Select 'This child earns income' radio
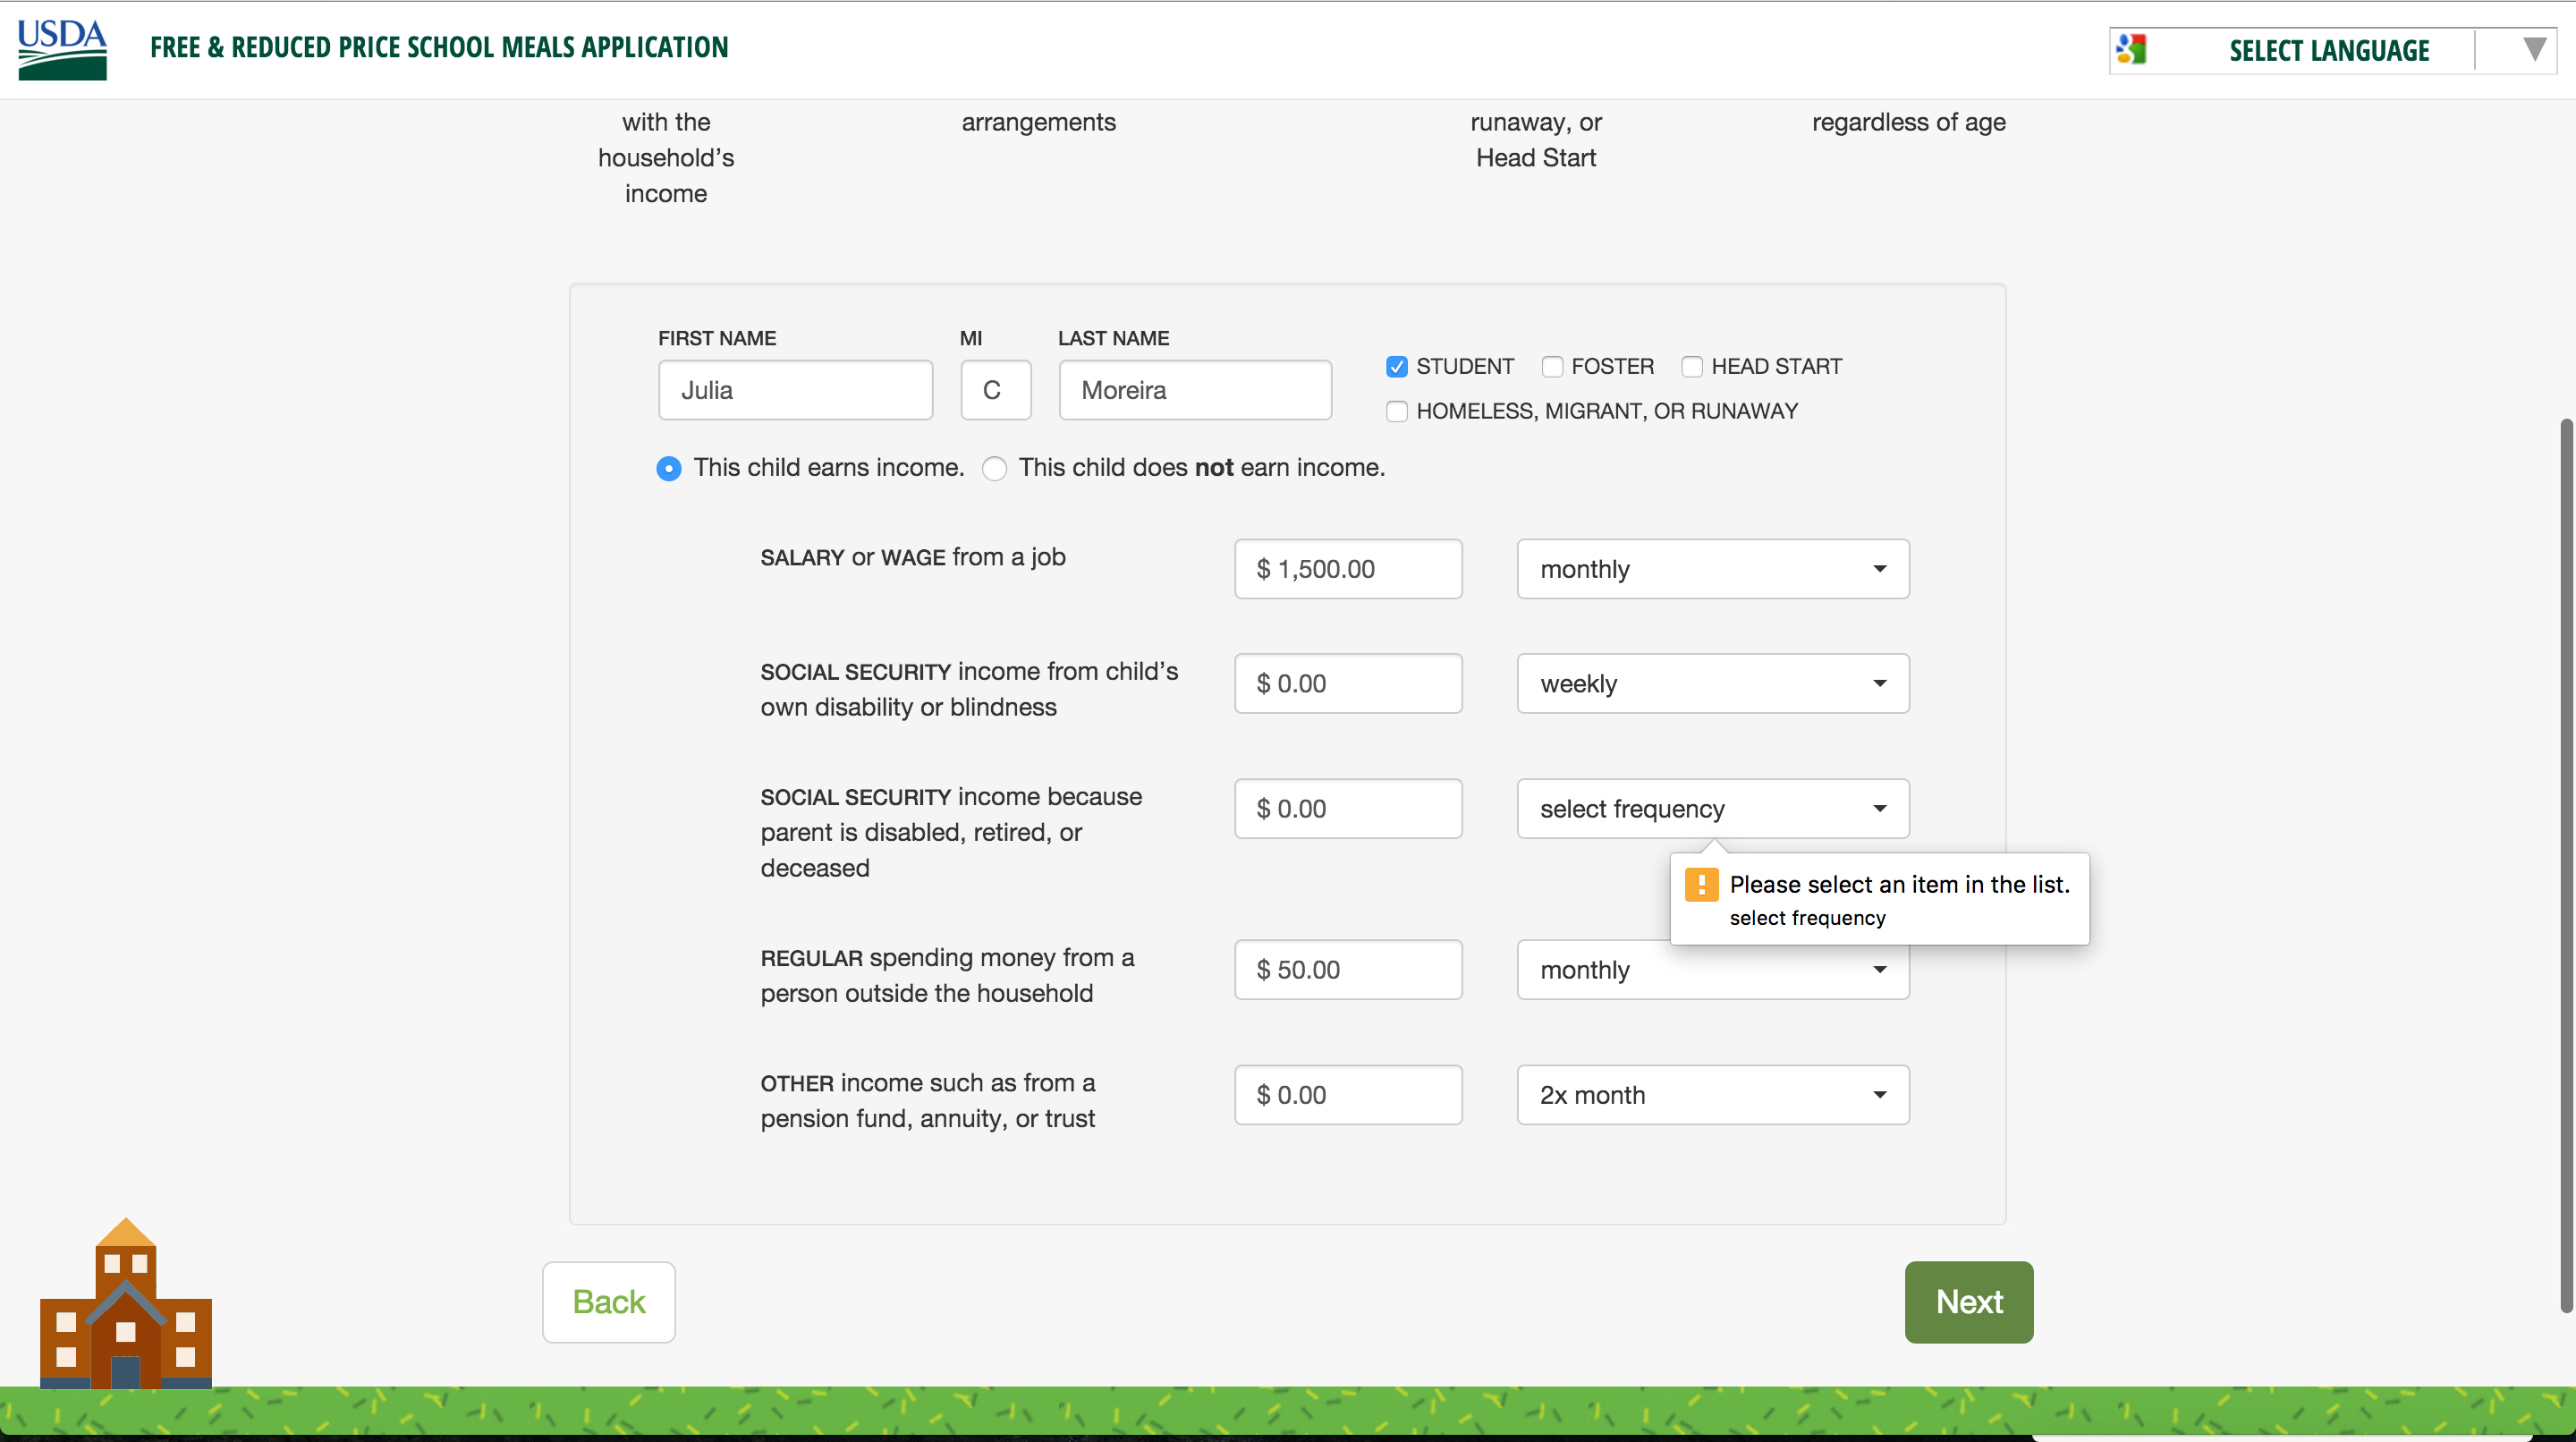The width and height of the screenshot is (2576, 1442). [x=669, y=469]
